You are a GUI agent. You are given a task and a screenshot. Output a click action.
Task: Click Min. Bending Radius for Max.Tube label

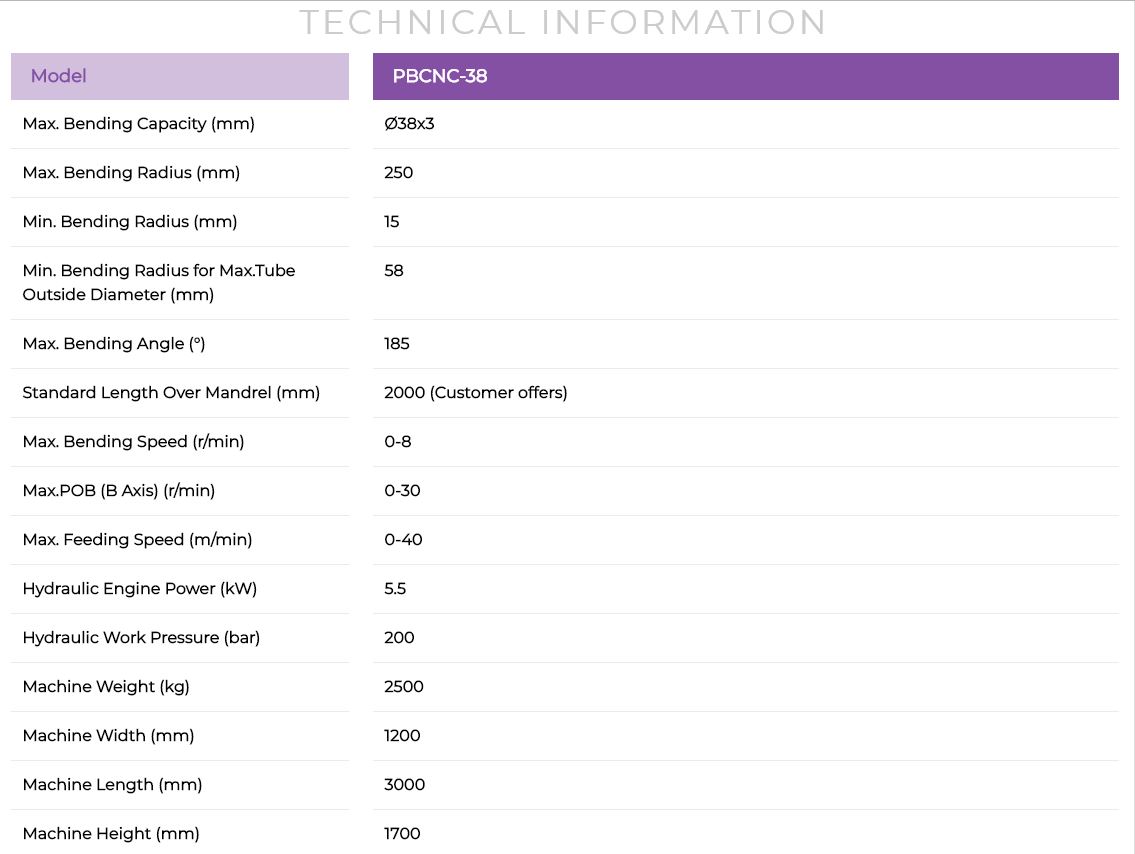coord(159,282)
